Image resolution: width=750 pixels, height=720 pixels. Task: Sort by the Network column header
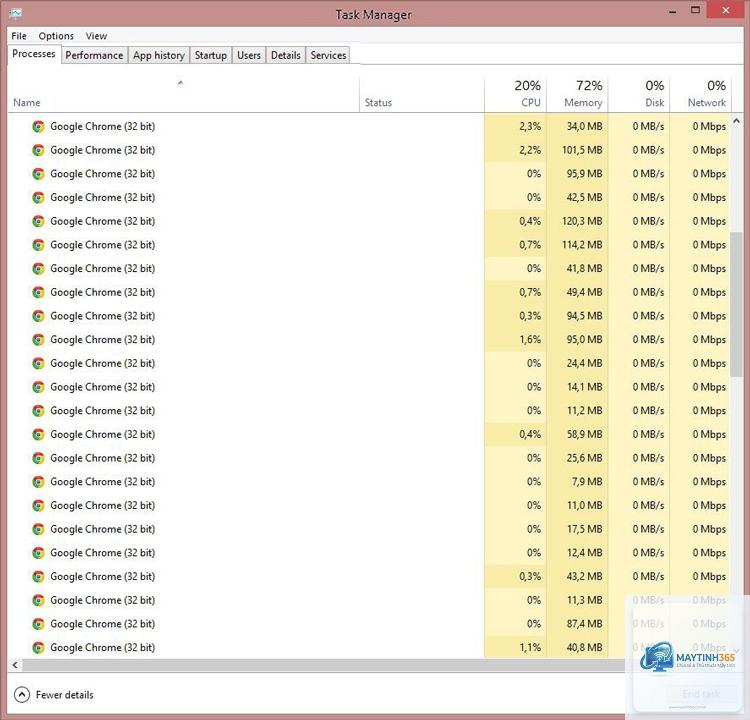[700, 95]
